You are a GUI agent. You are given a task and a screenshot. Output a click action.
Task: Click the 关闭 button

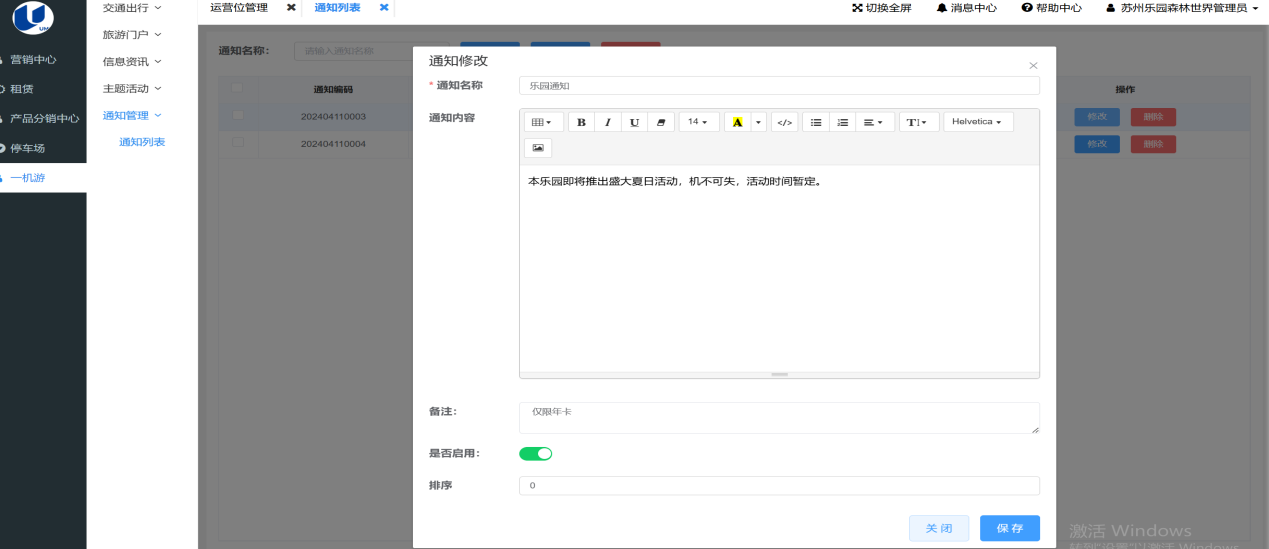(938, 528)
